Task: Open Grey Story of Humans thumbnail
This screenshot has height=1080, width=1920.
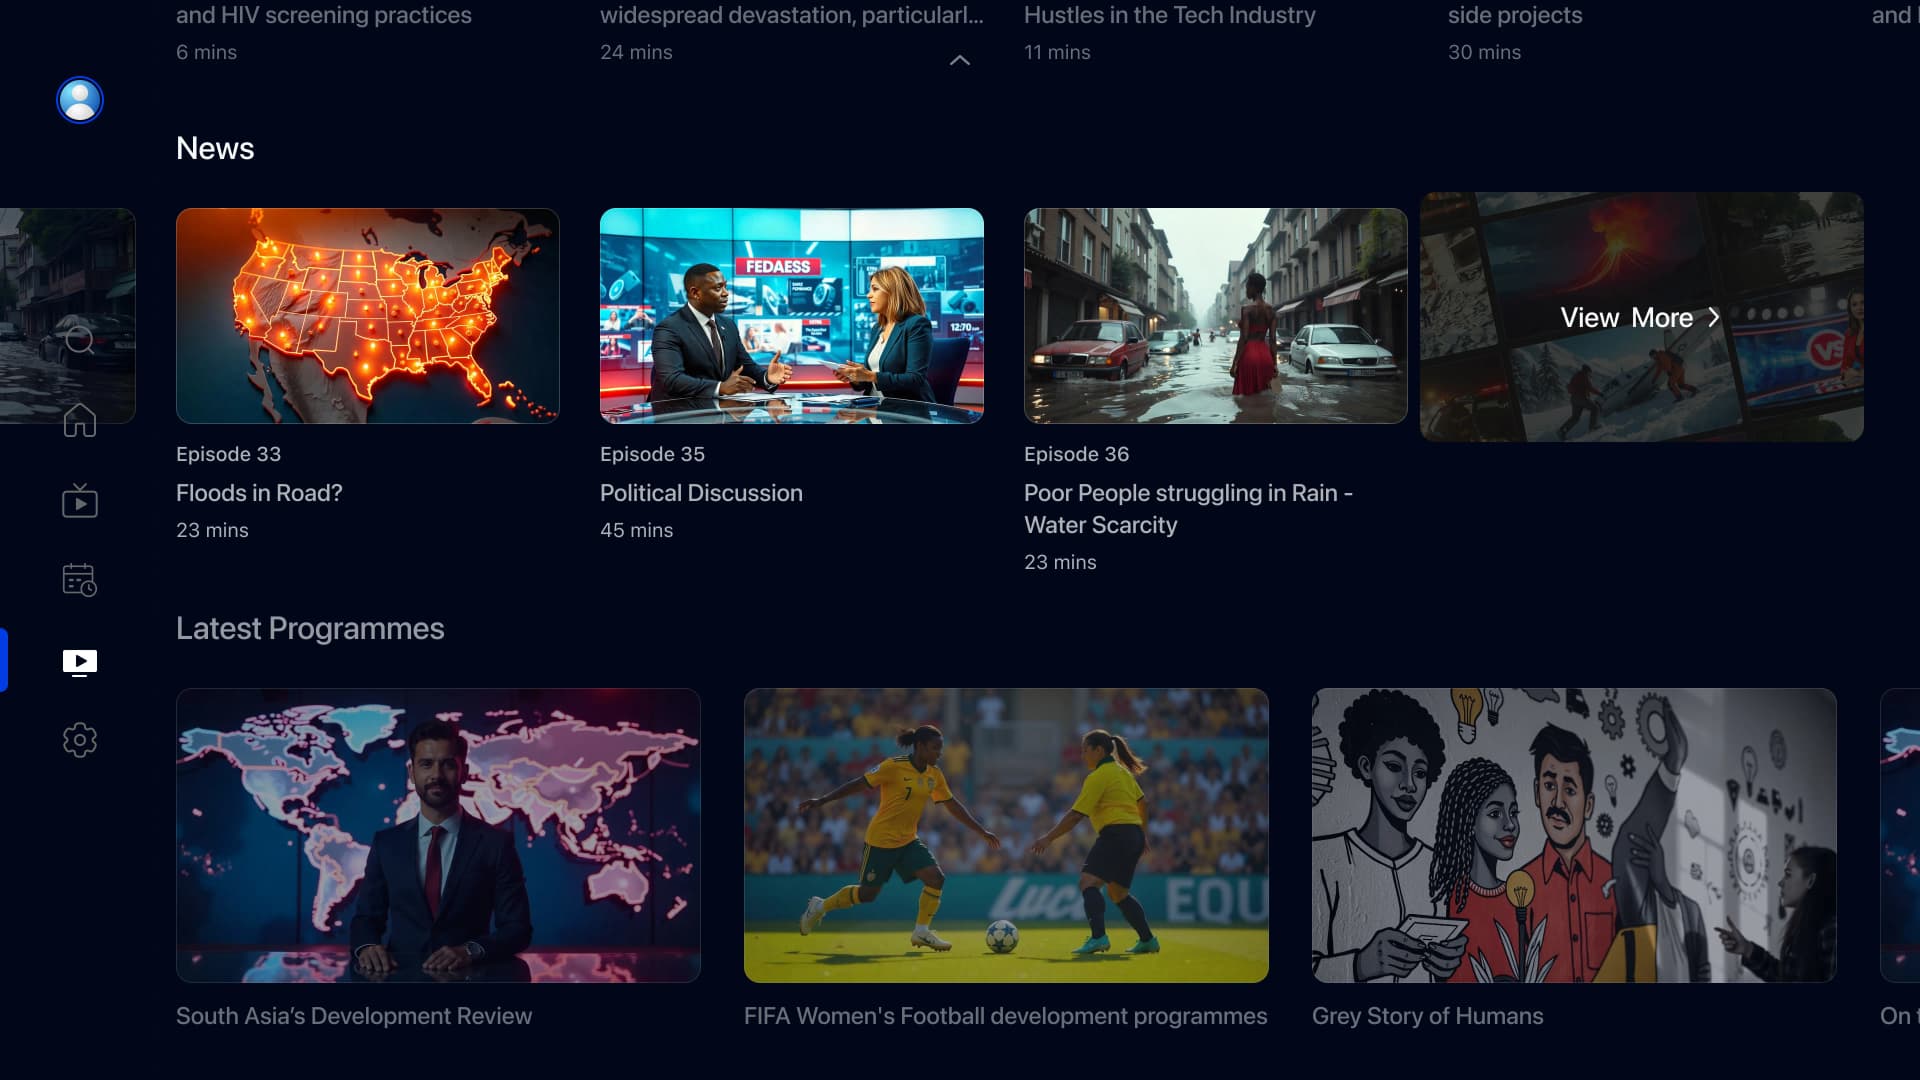Action: click(1574, 835)
